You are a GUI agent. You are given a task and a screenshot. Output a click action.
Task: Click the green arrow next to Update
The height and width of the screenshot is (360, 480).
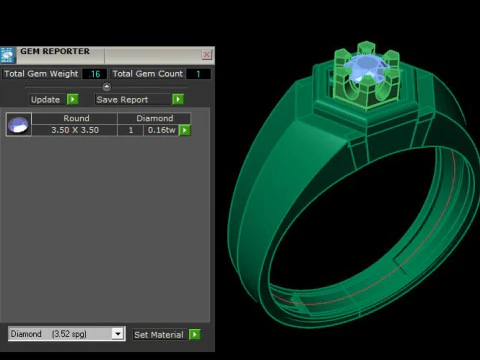(x=73, y=99)
